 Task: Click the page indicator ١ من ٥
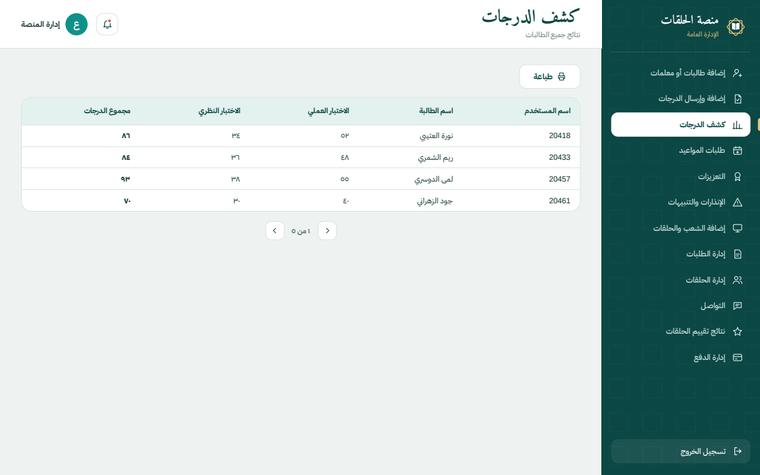click(x=301, y=231)
